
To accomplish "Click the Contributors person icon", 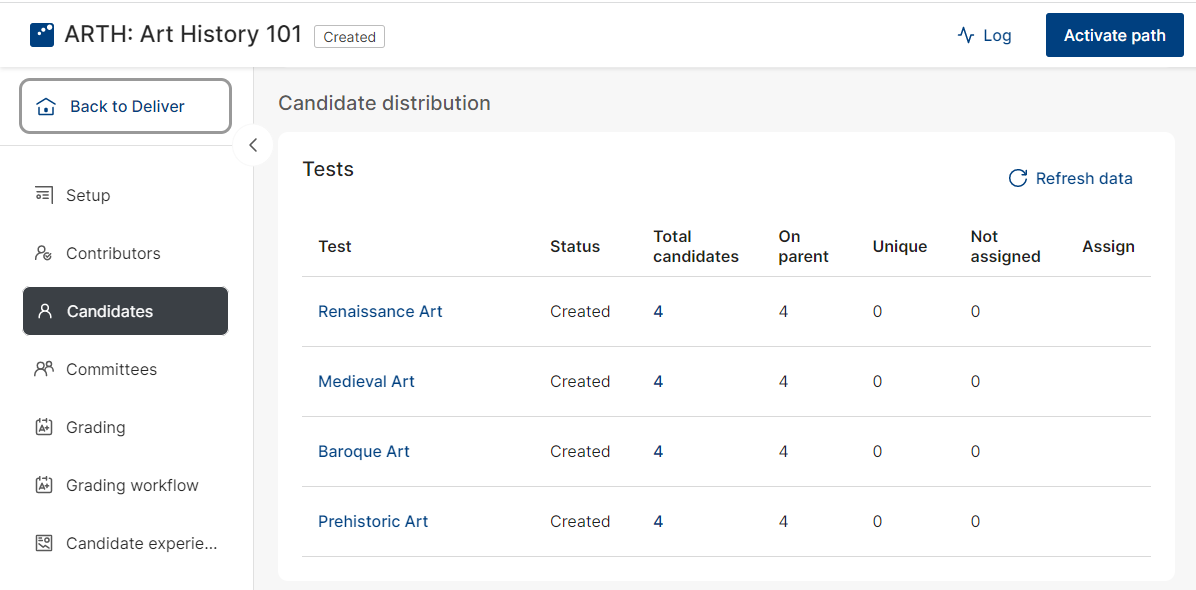I will tap(44, 253).
